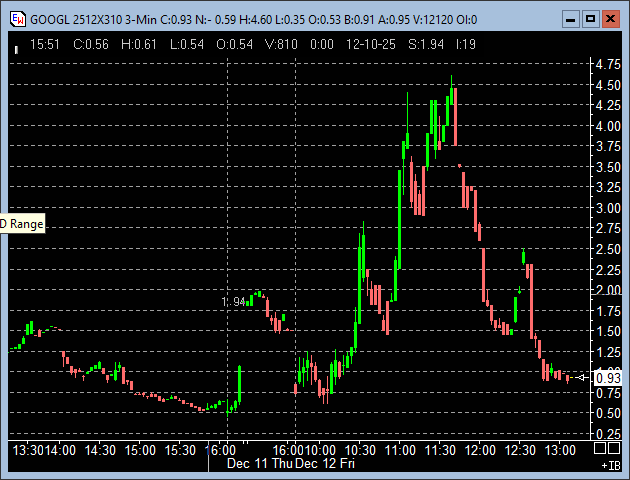Viewport: 630px width, 480px height.
Task: Click the last-price arrow marker beside 0.93
Action: tap(585, 377)
